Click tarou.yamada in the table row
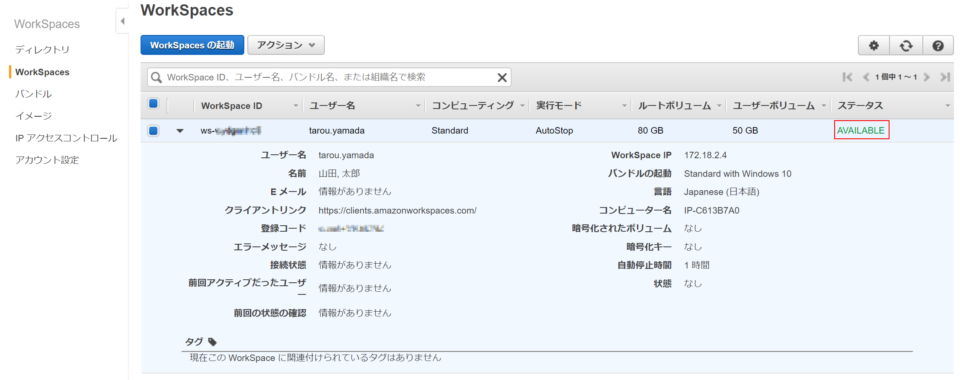960x380 pixels. coord(337,130)
